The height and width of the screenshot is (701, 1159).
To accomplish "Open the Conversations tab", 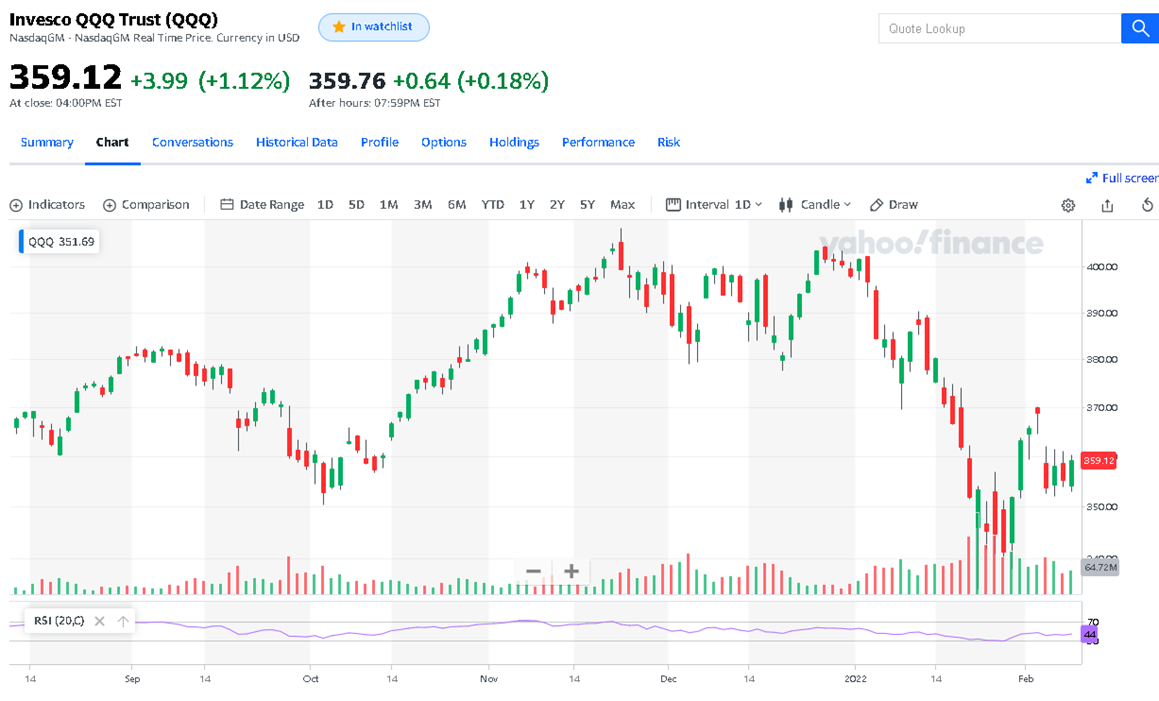I will (192, 142).
